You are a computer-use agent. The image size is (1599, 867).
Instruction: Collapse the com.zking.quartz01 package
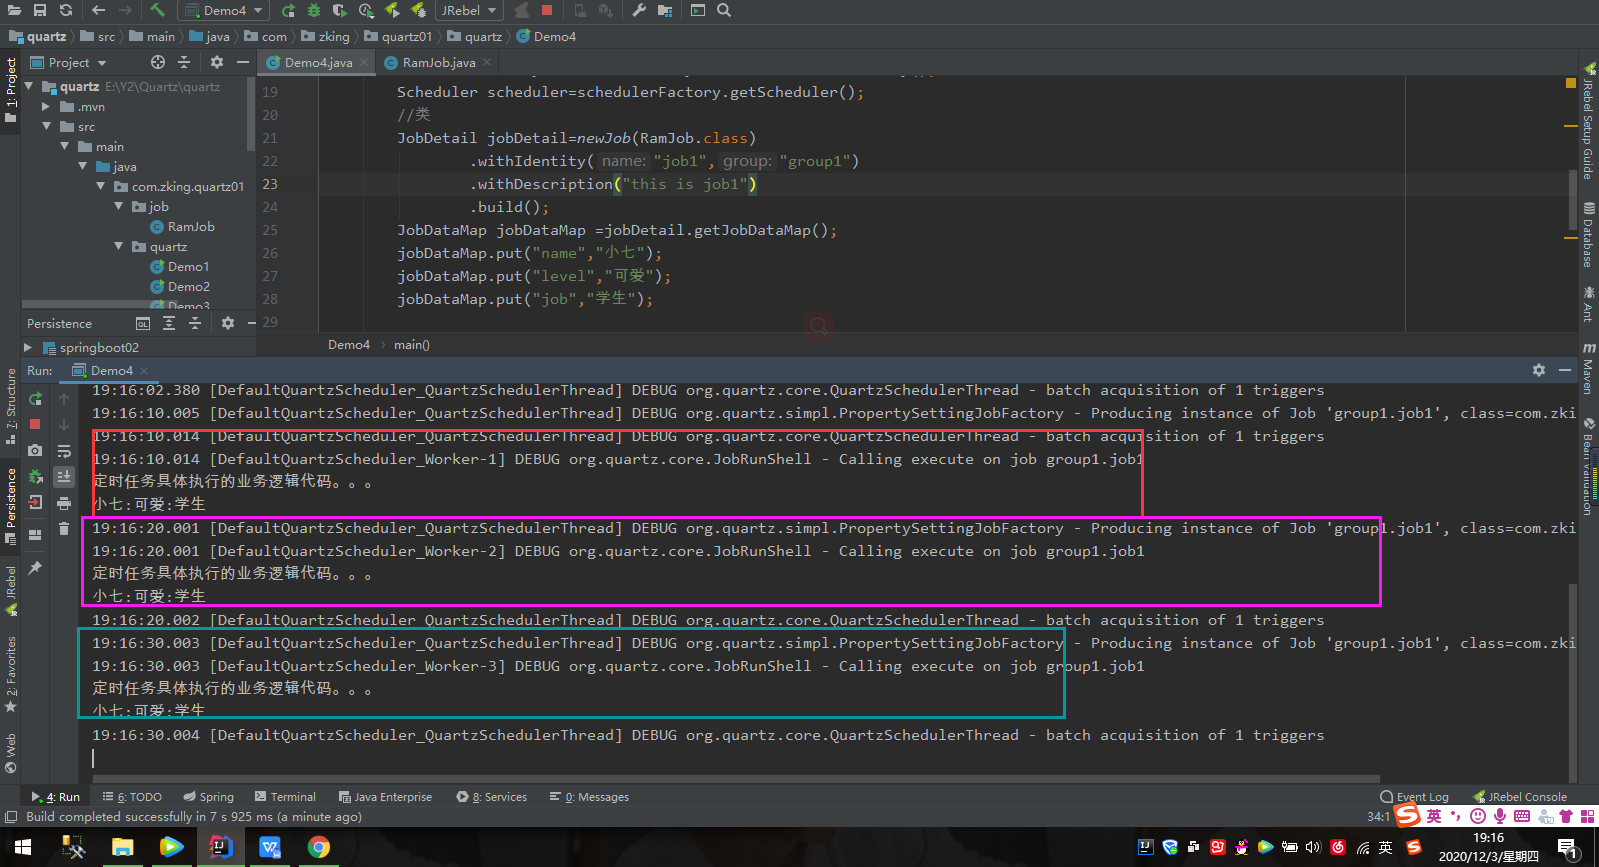[x=100, y=186]
